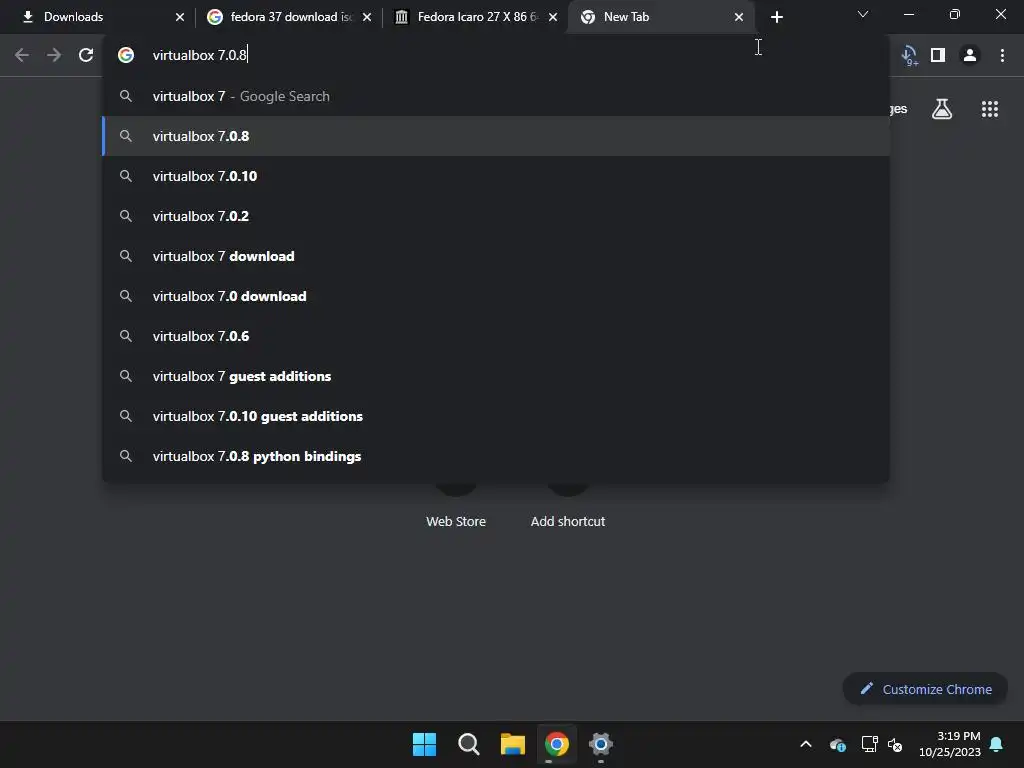Open the clock showing 3:19 PM
Viewport: 1024px width, 768px height.
(x=950, y=744)
